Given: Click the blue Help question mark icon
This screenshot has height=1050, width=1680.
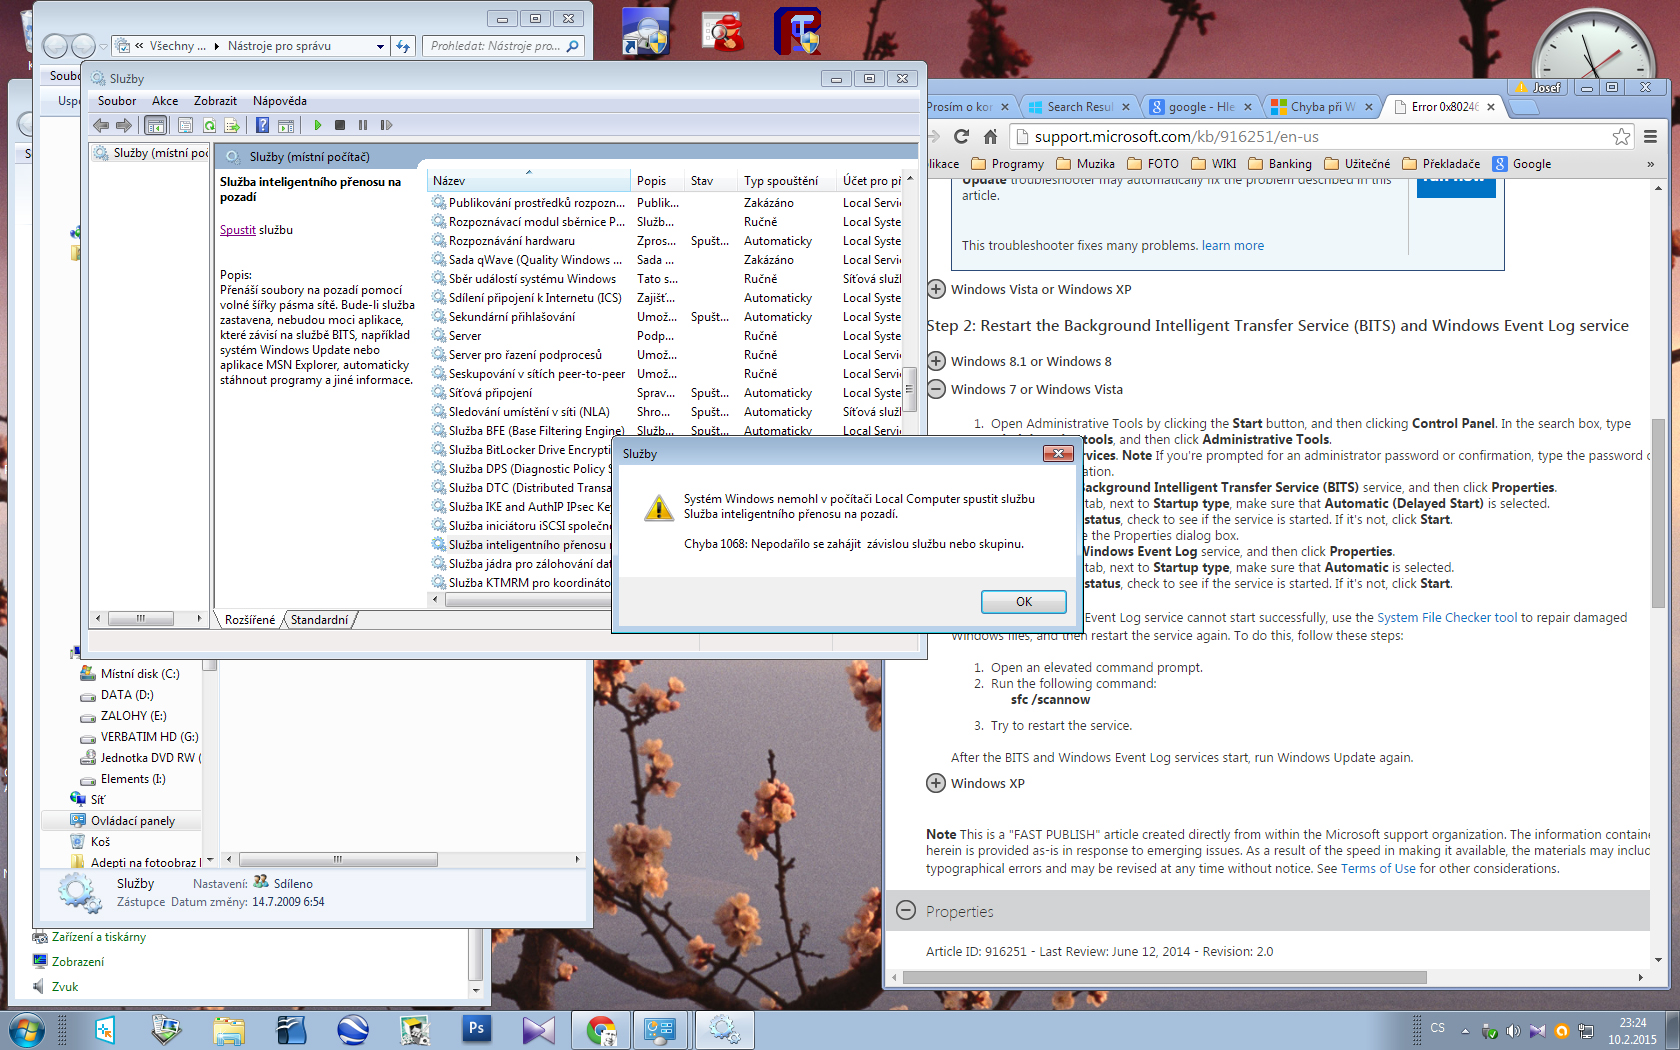Looking at the screenshot, I should [262, 125].
